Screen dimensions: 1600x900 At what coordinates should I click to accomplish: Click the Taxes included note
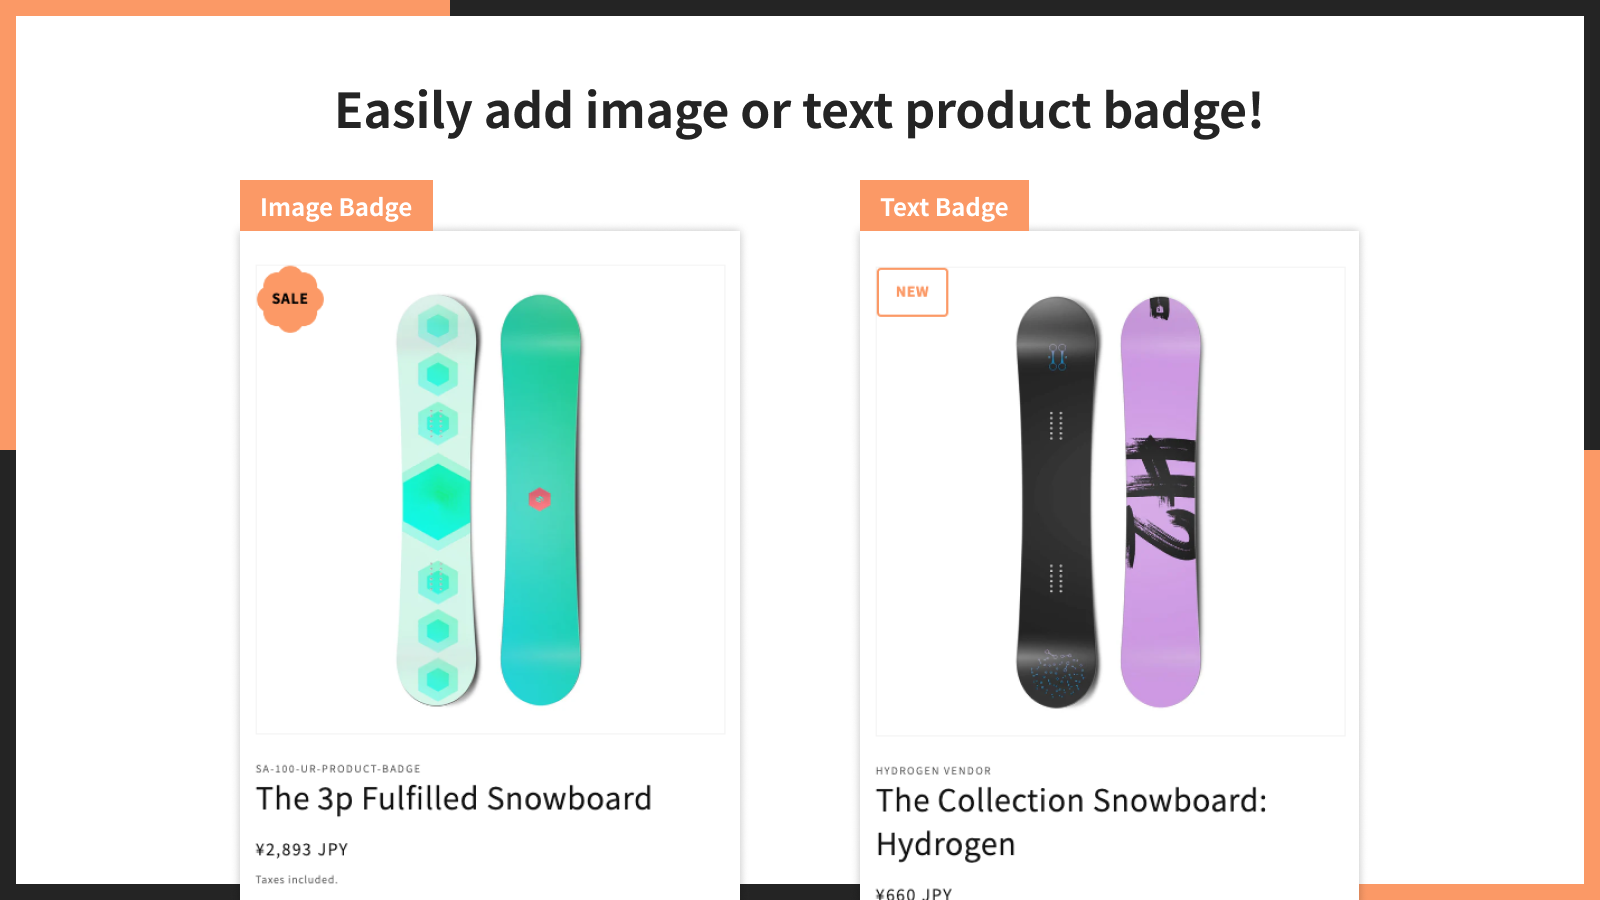pos(297,880)
